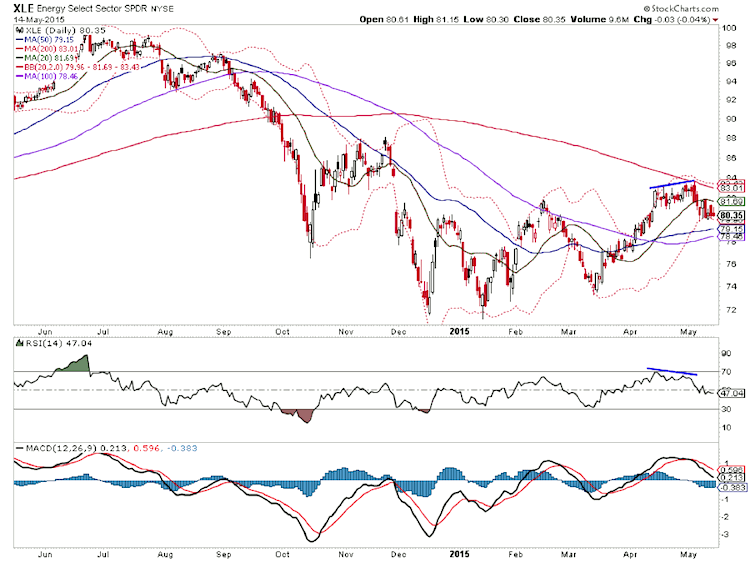Click the 30 level label on RSI axis
The image size is (750, 562).
coord(726,409)
